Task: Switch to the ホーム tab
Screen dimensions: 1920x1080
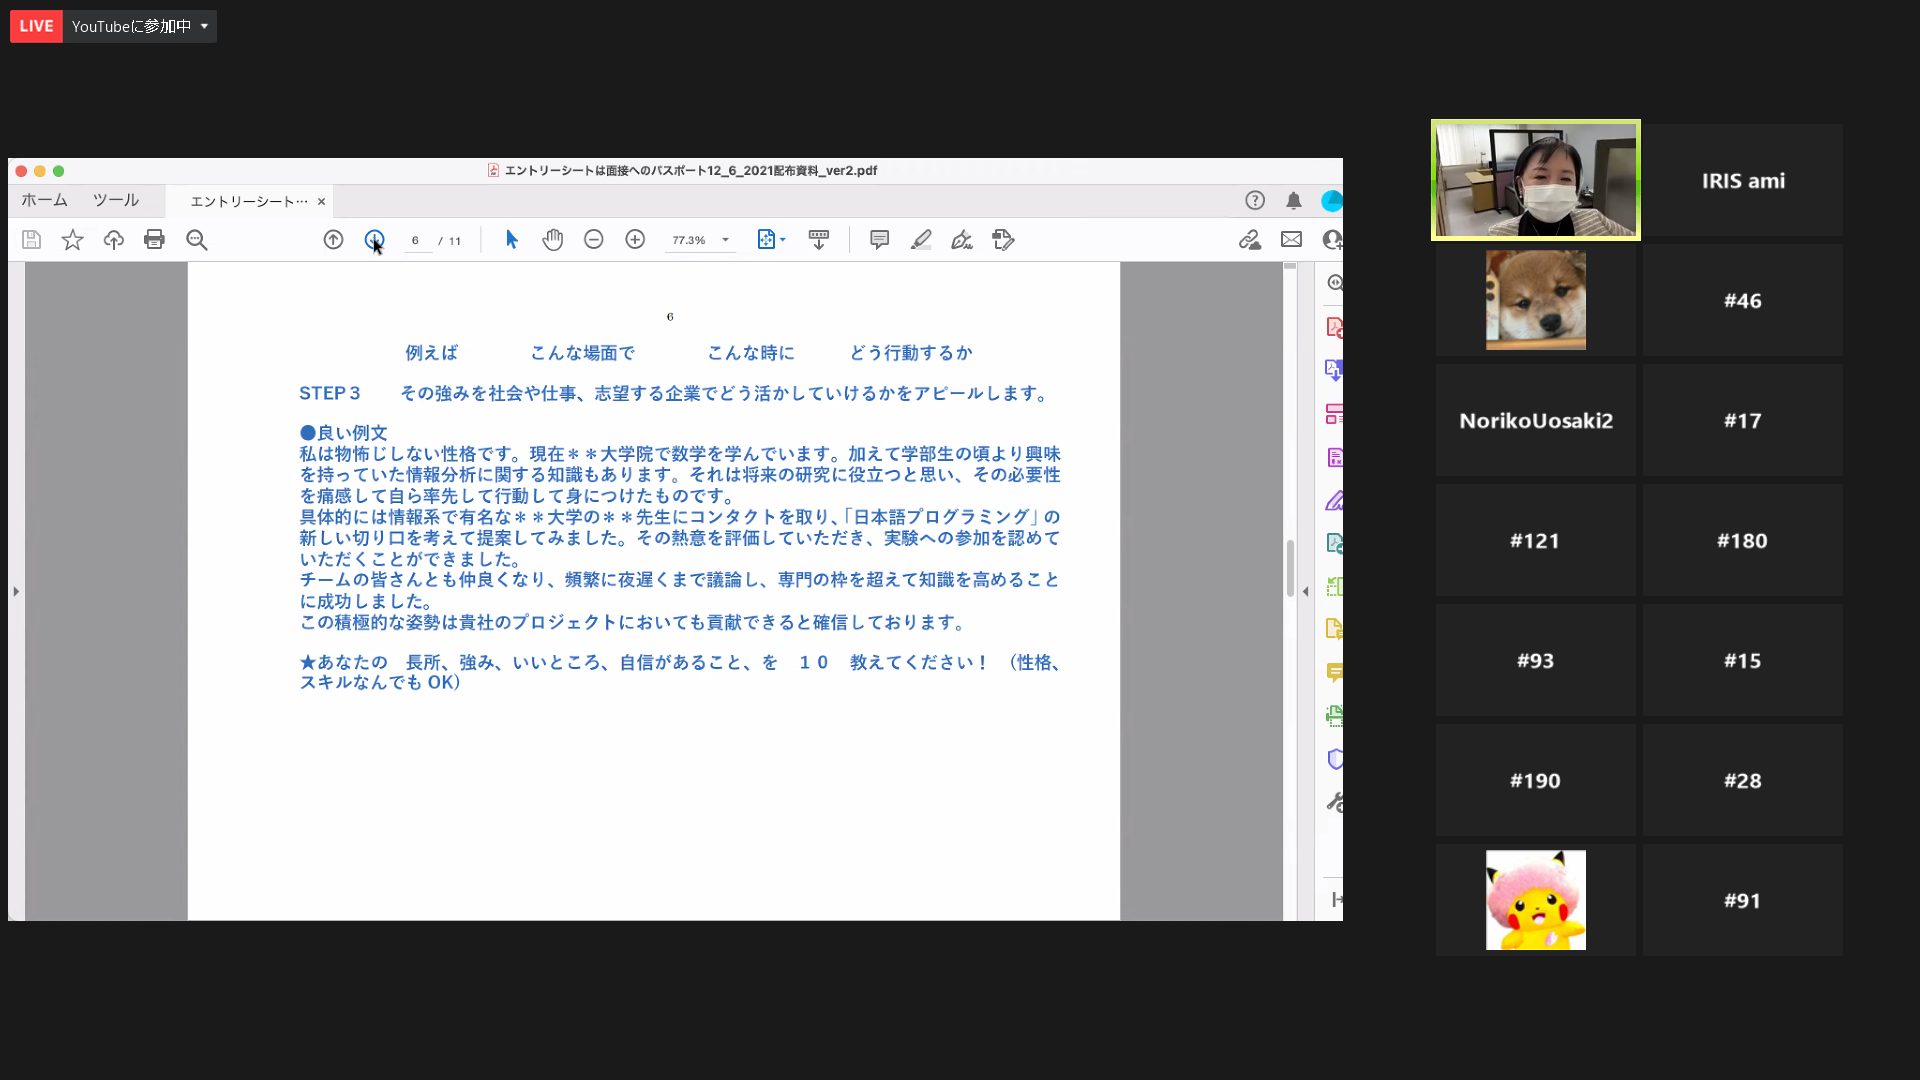Action: tap(44, 201)
